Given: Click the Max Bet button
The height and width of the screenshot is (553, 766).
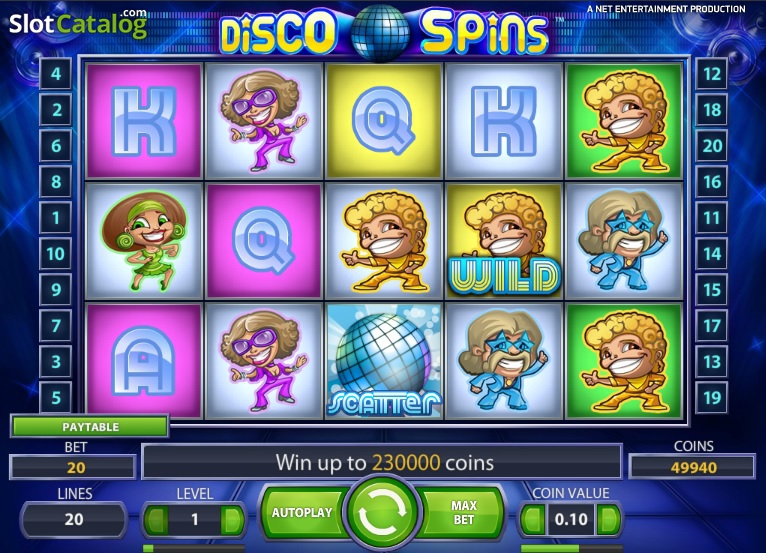Looking at the screenshot, I should click(463, 512).
